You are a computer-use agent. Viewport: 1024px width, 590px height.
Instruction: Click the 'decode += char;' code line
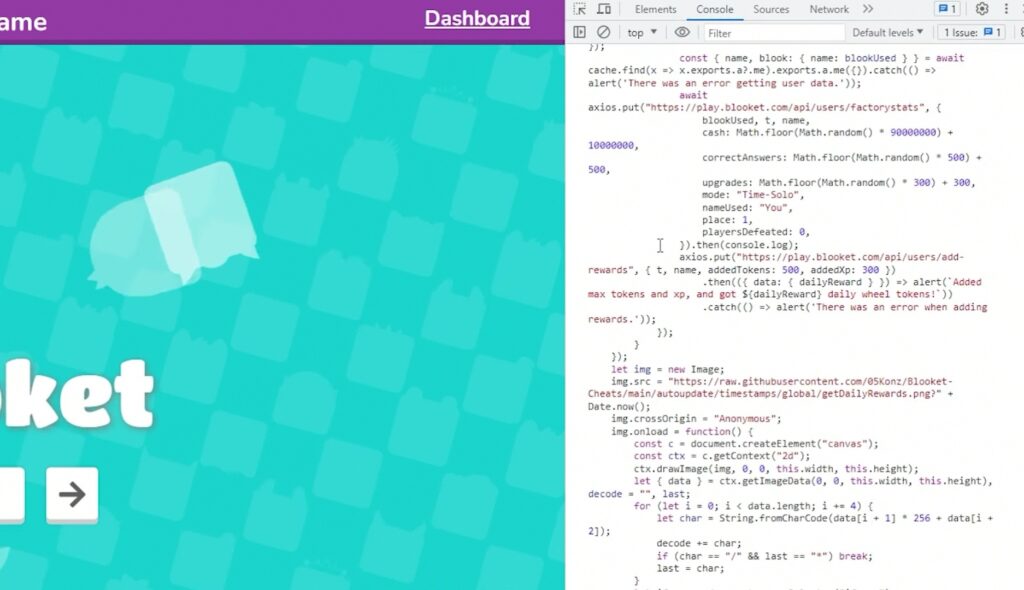(699, 544)
